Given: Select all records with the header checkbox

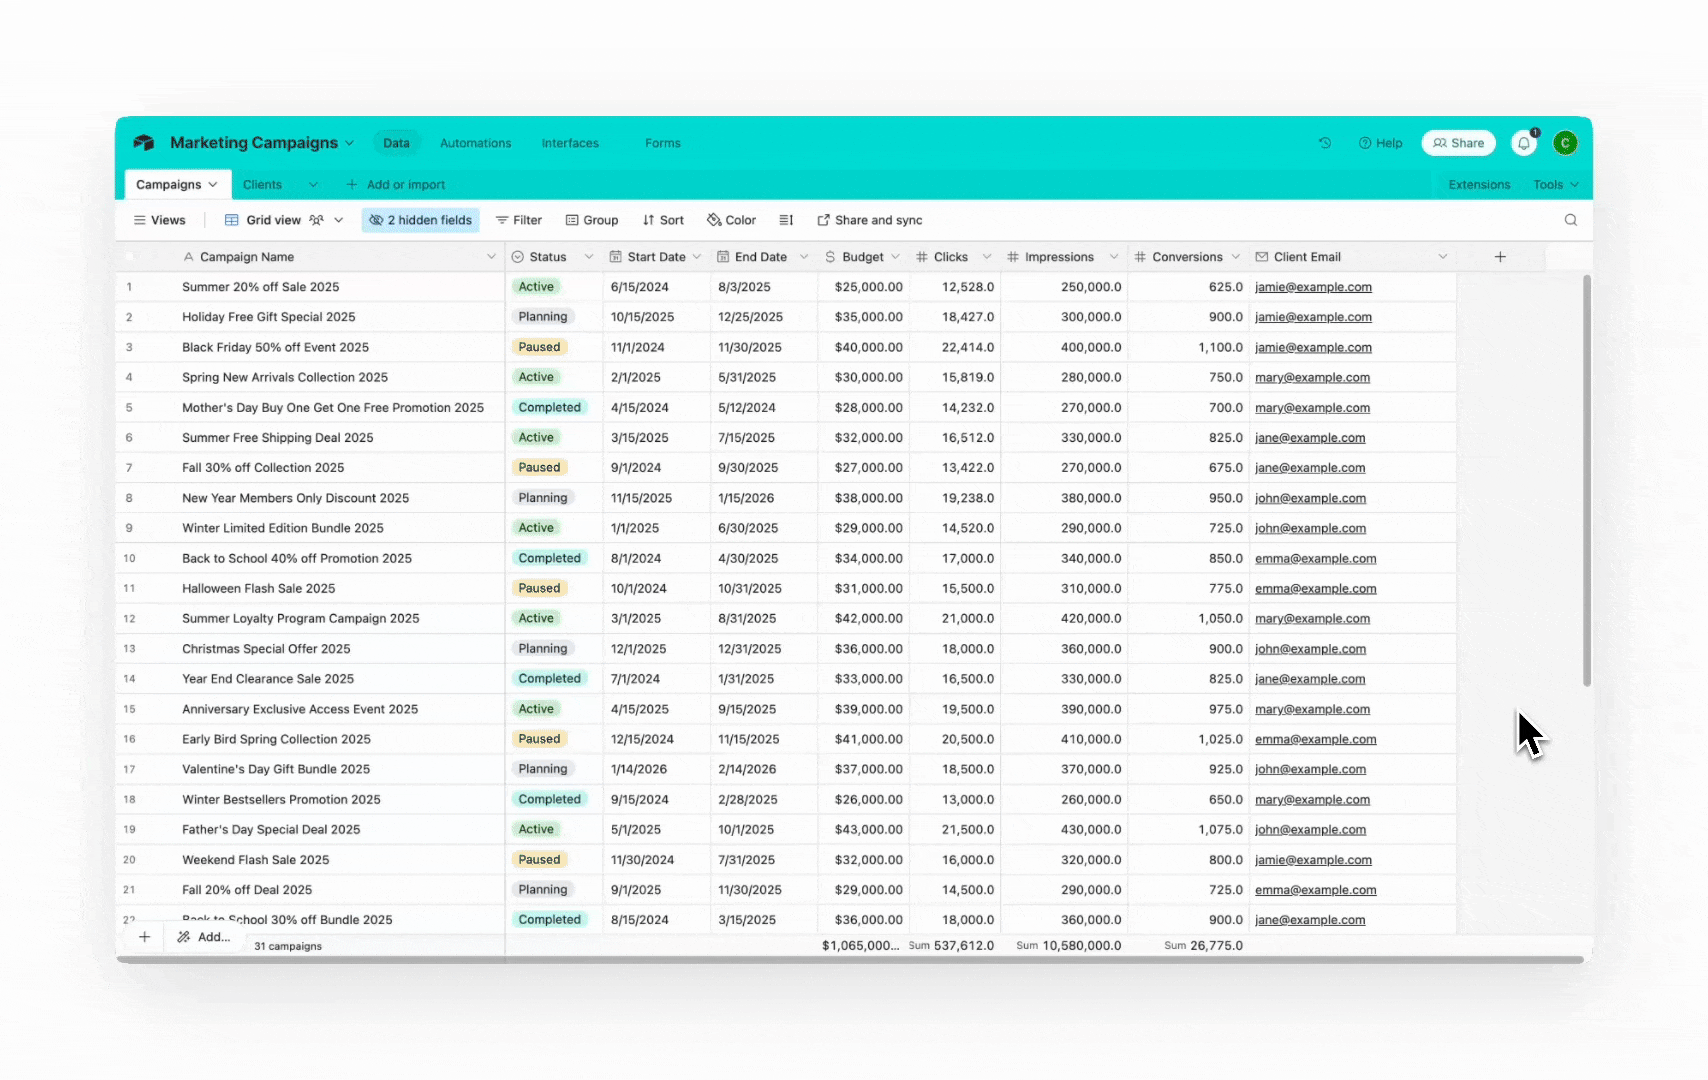Looking at the screenshot, I should [130, 256].
